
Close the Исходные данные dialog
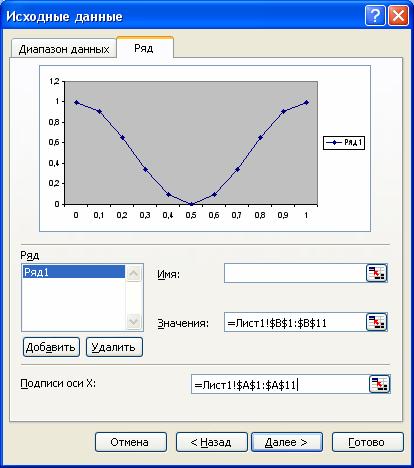(398, 16)
